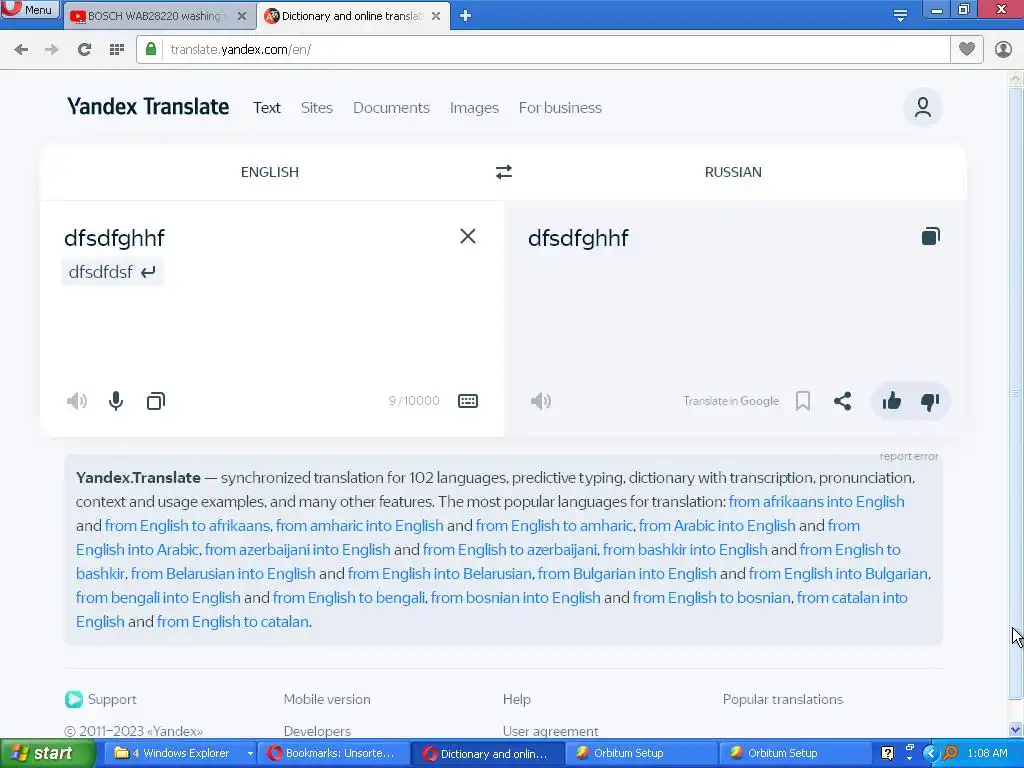The width and height of the screenshot is (1024, 768).
Task: Open Speed Dial grid icon
Action: point(117,50)
